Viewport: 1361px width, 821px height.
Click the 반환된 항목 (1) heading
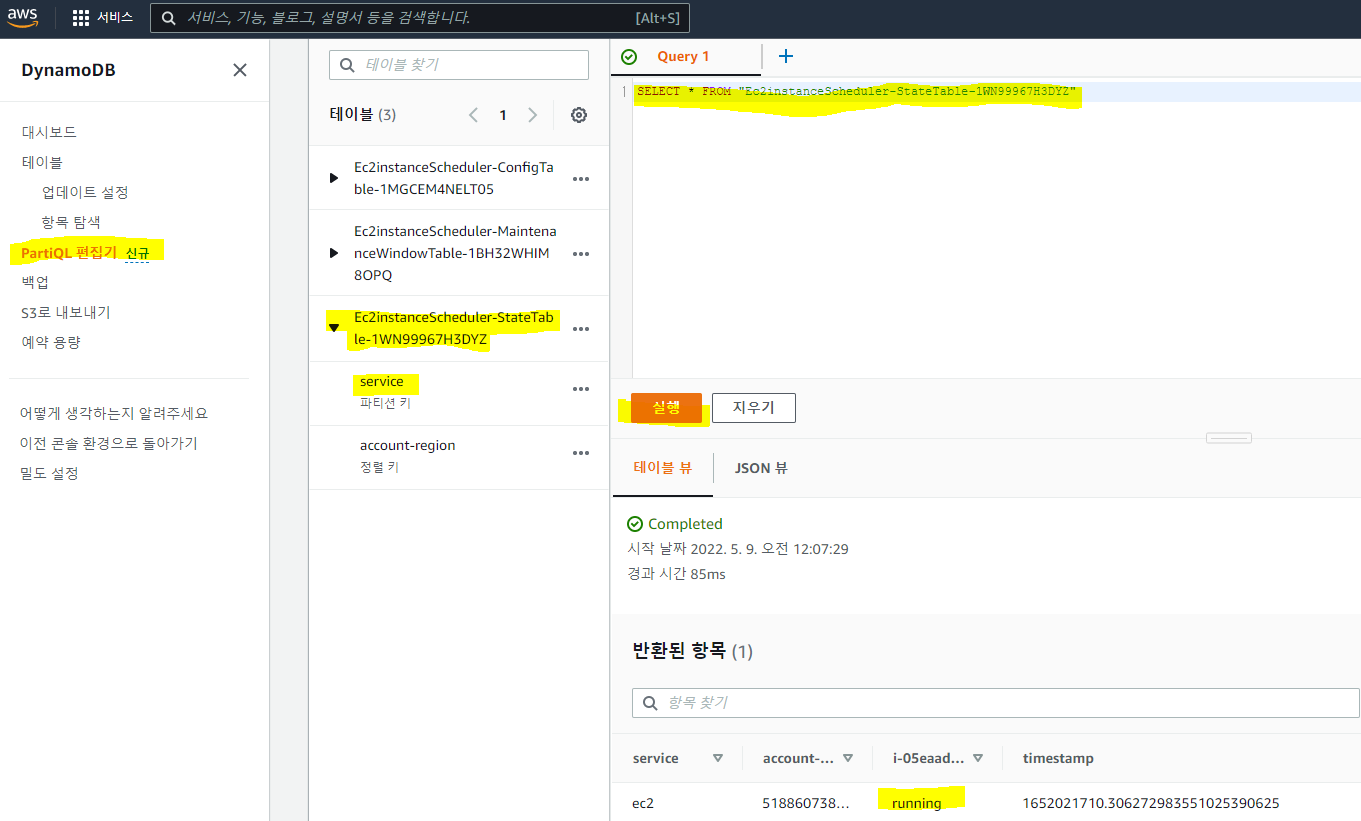pos(693,651)
